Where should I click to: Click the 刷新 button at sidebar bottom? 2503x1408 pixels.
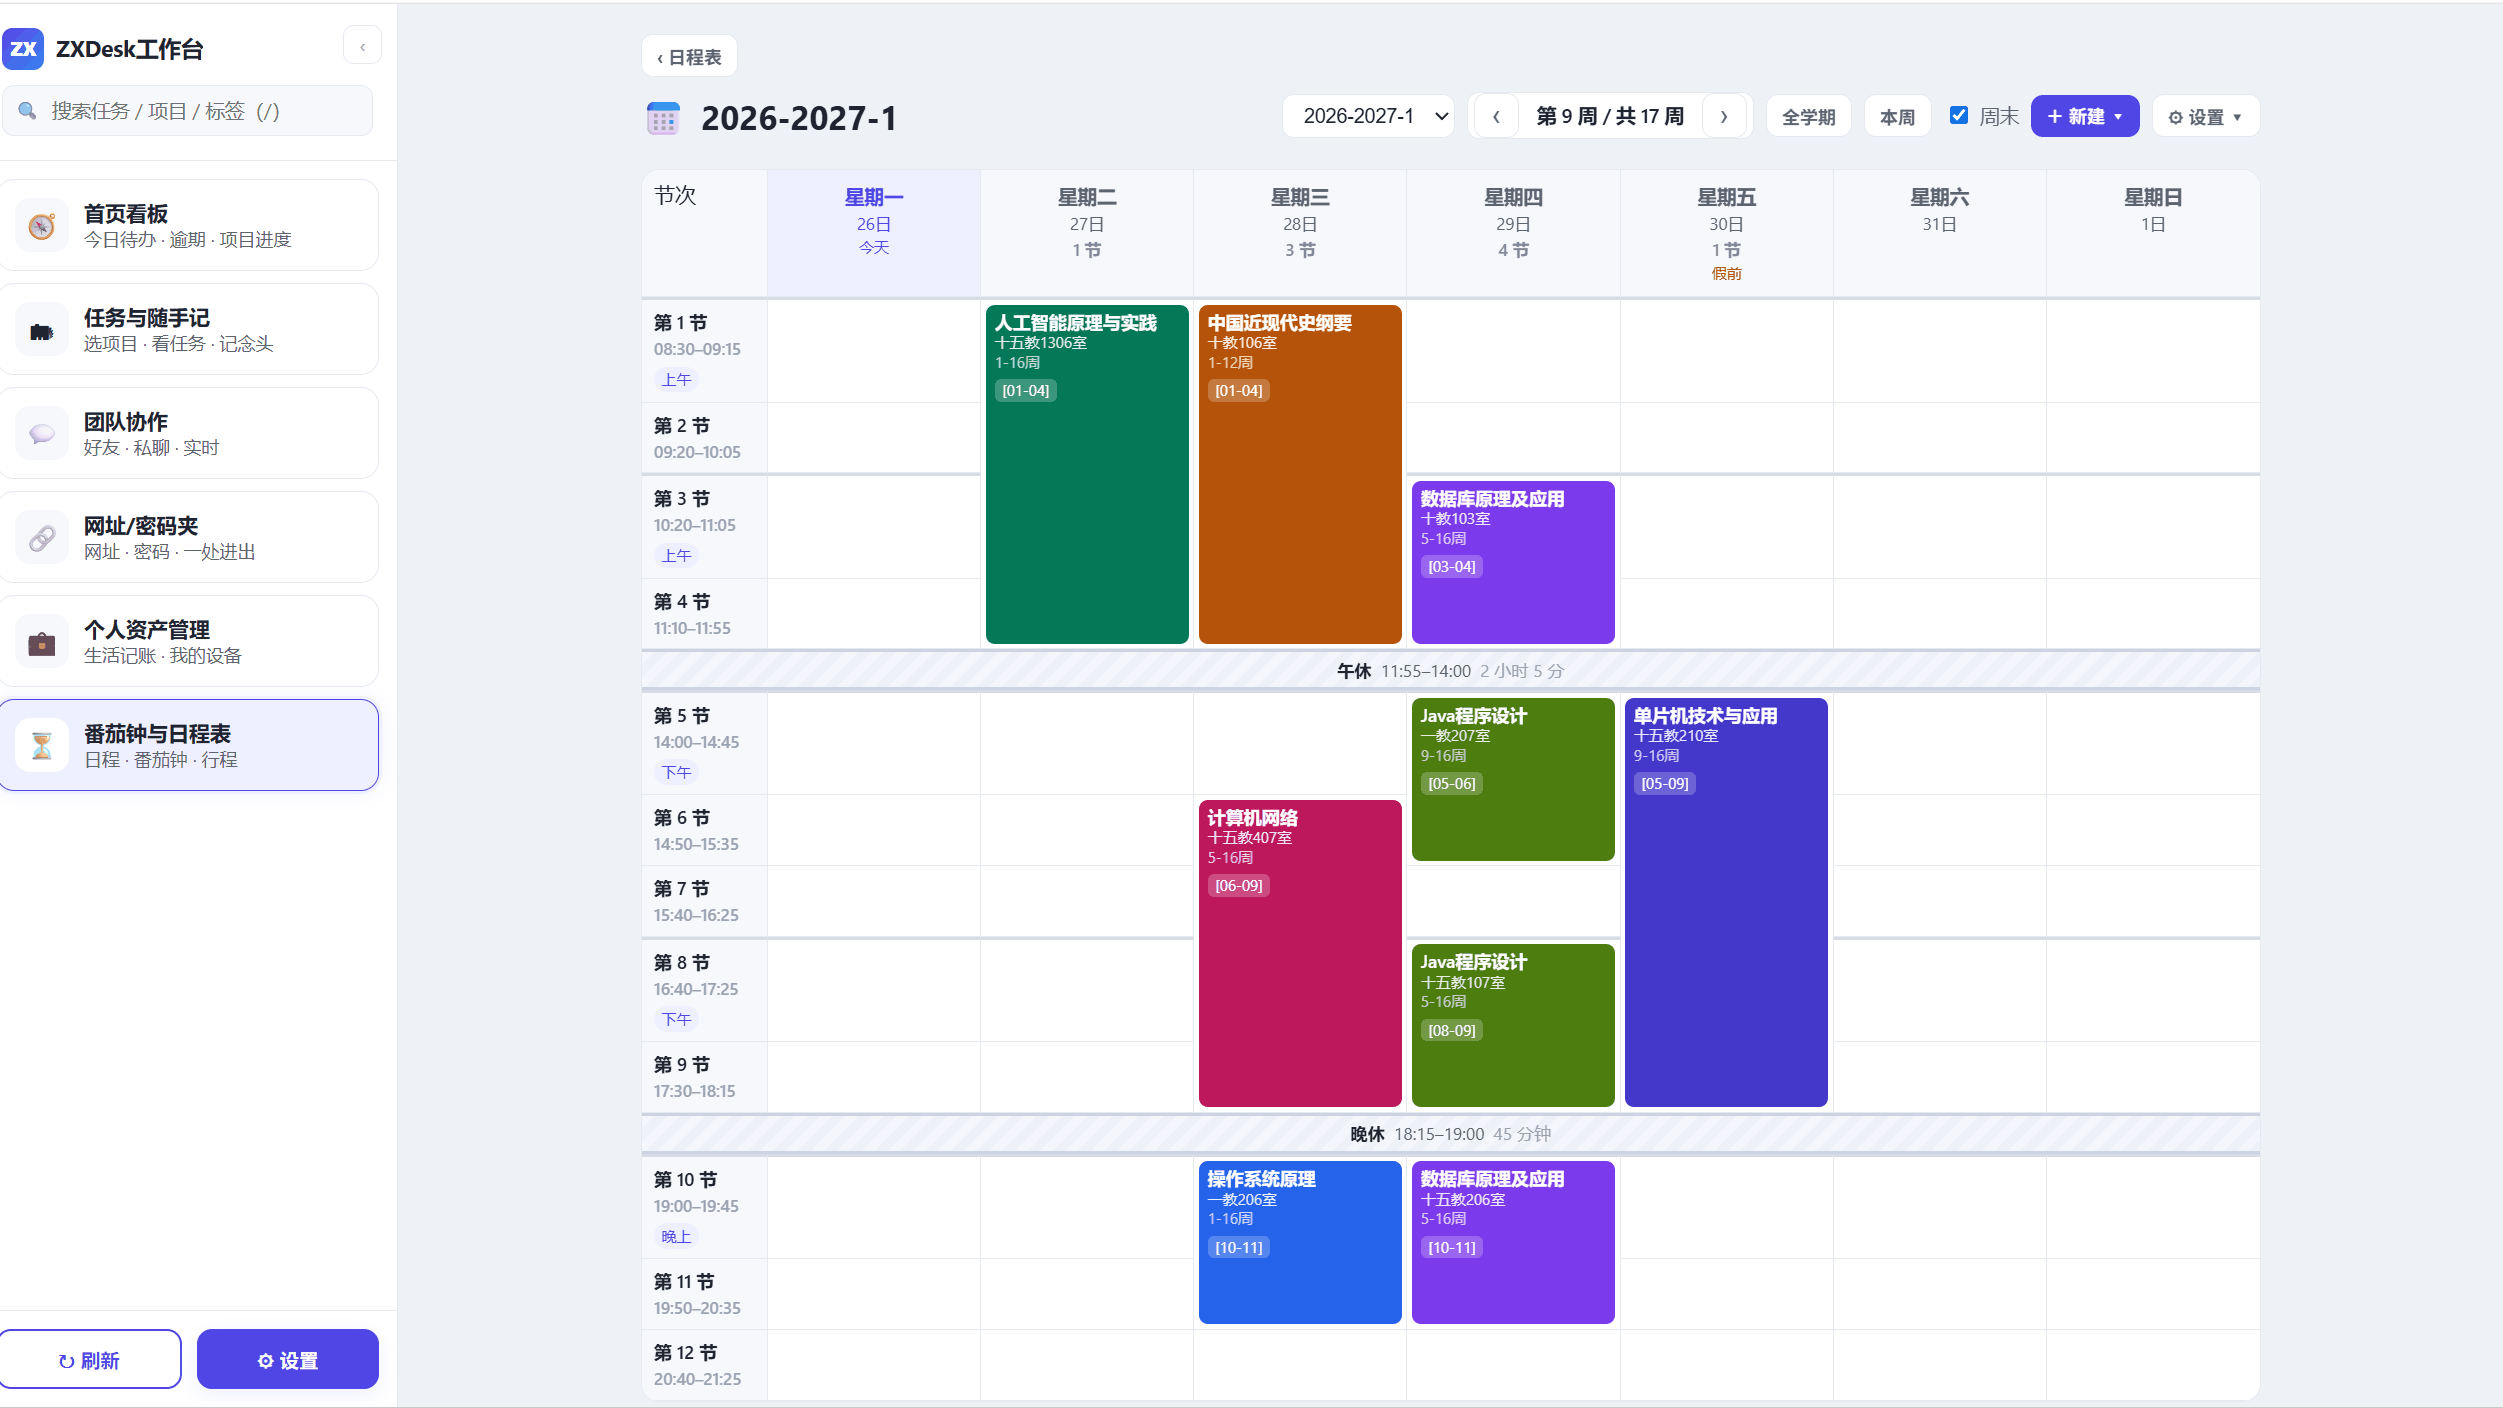[90, 1359]
